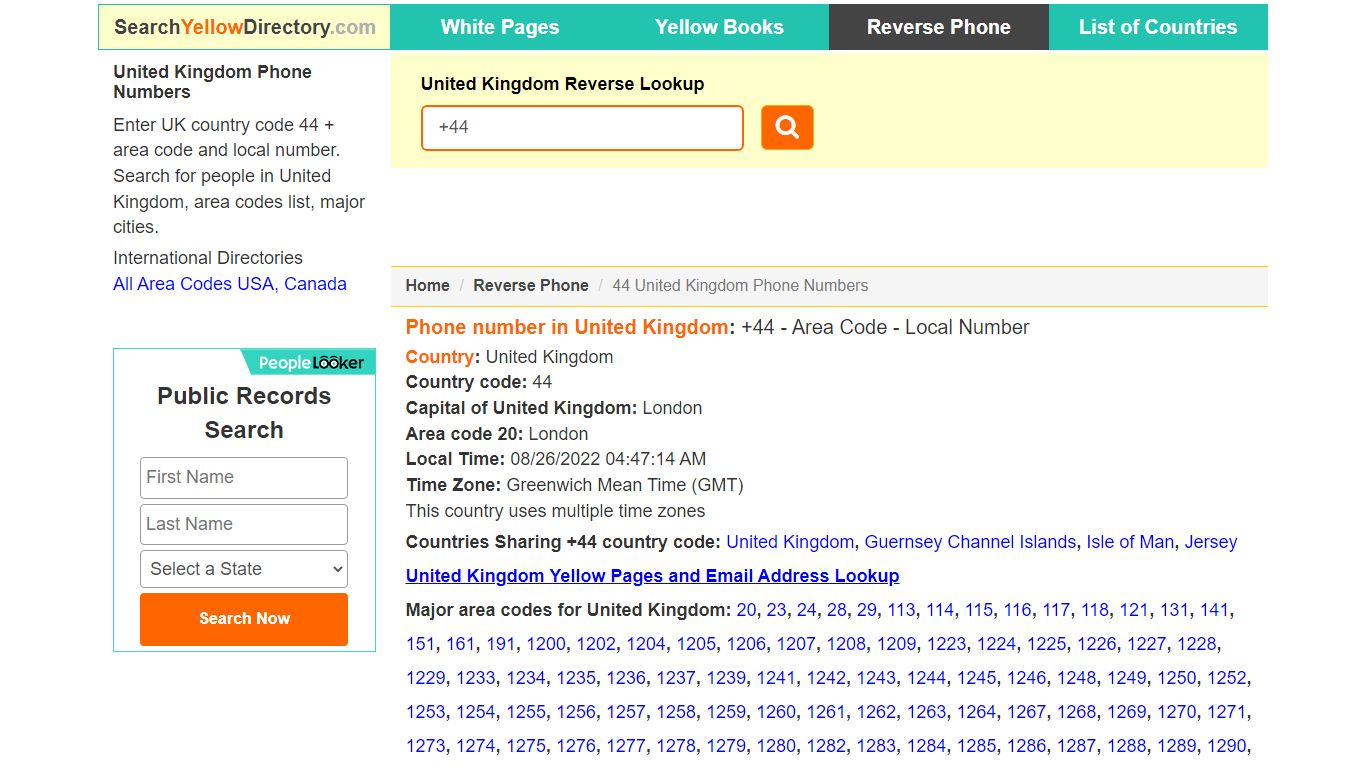Select area code 1202
The image size is (1366, 768).
[x=596, y=644]
